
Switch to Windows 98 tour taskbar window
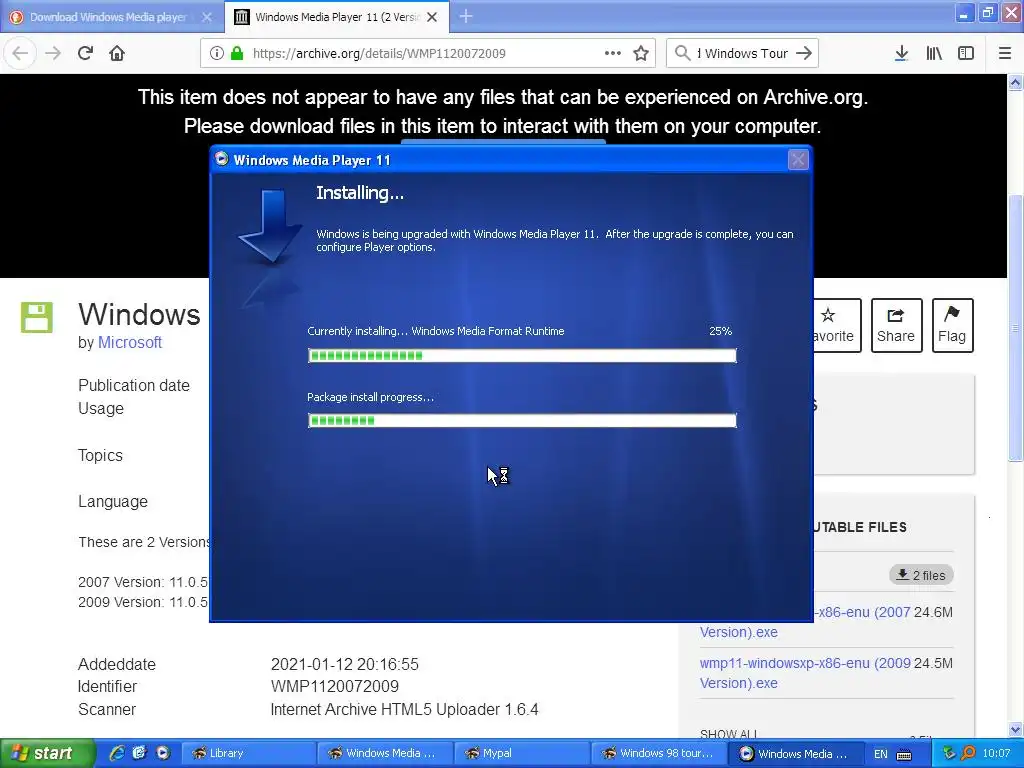[659, 753]
